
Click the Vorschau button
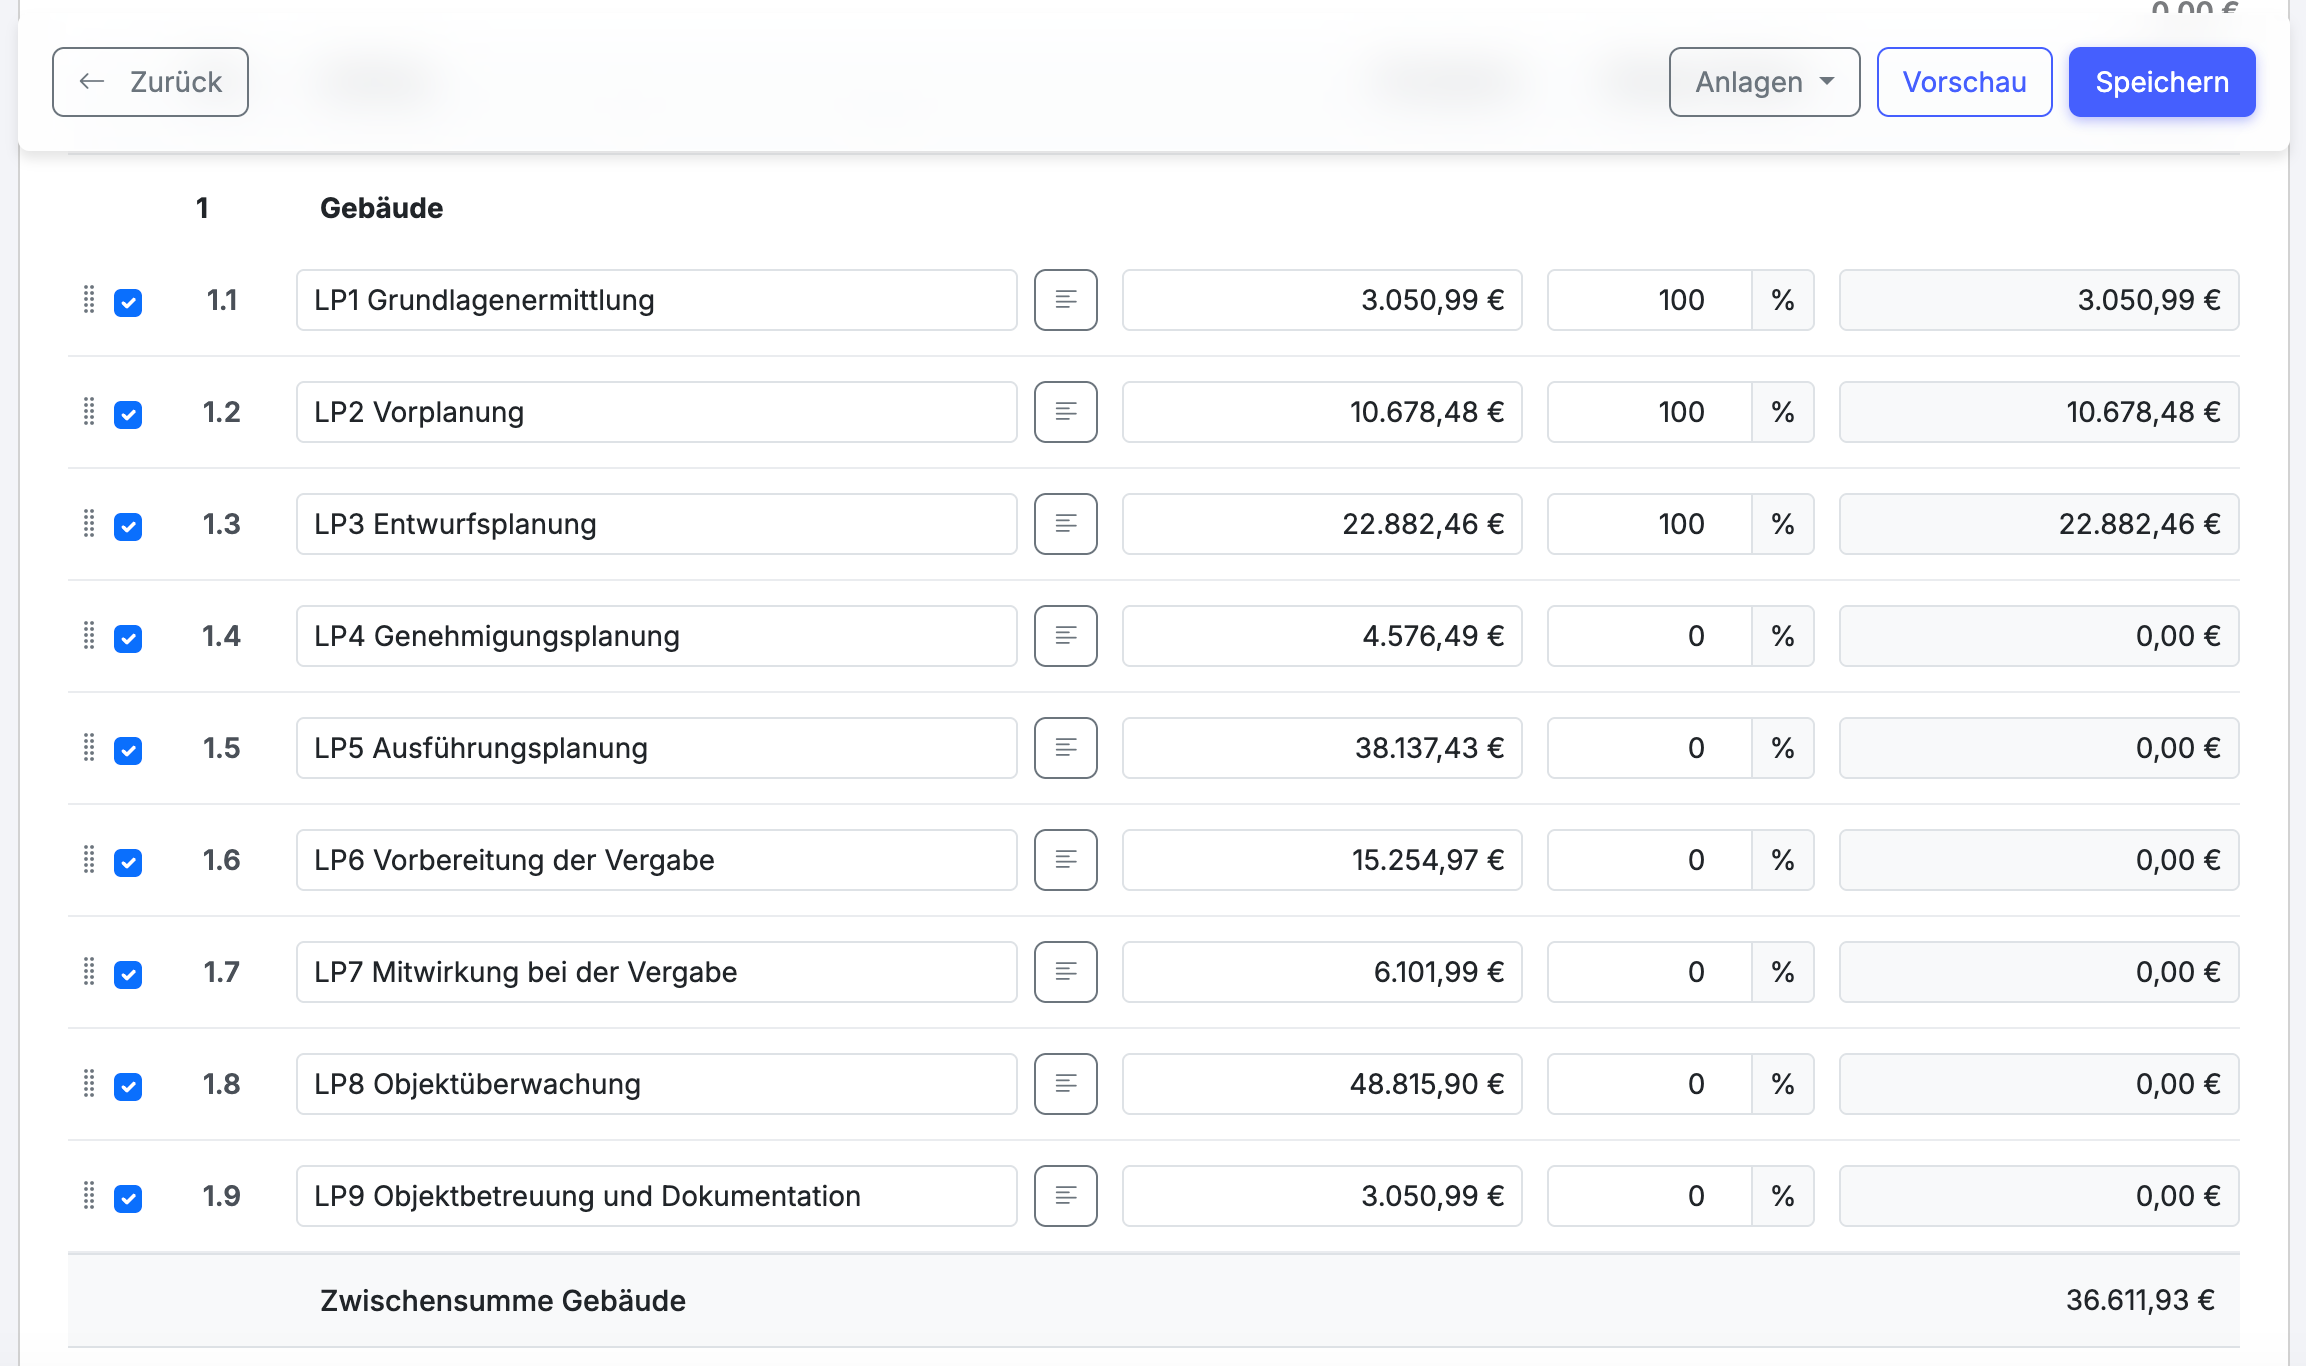1964,82
